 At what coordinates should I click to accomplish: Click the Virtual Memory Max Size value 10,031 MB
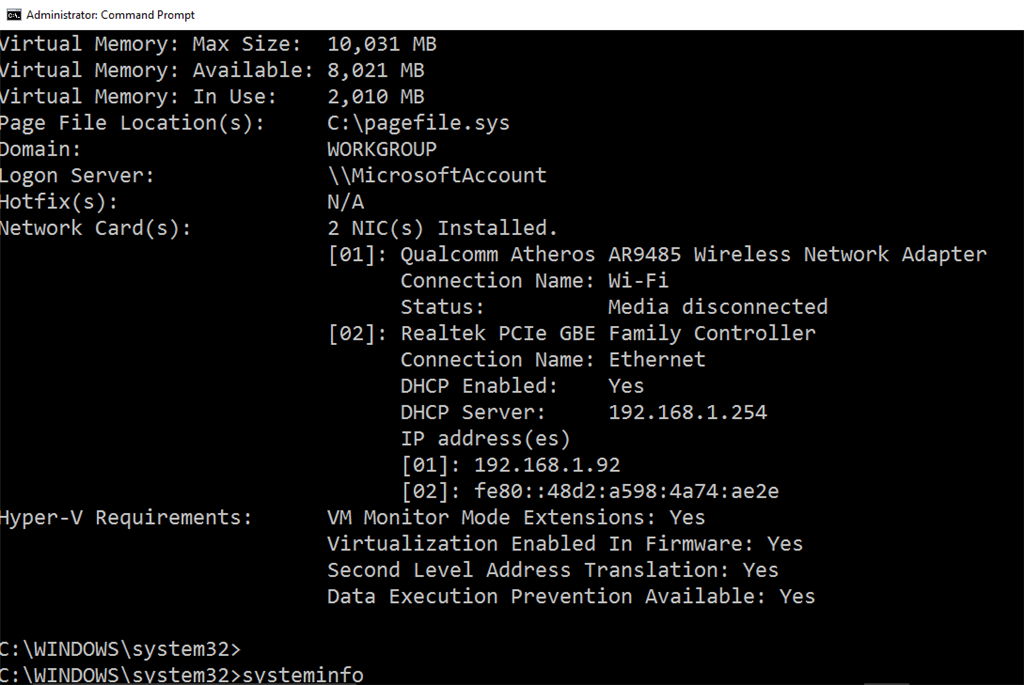[382, 44]
